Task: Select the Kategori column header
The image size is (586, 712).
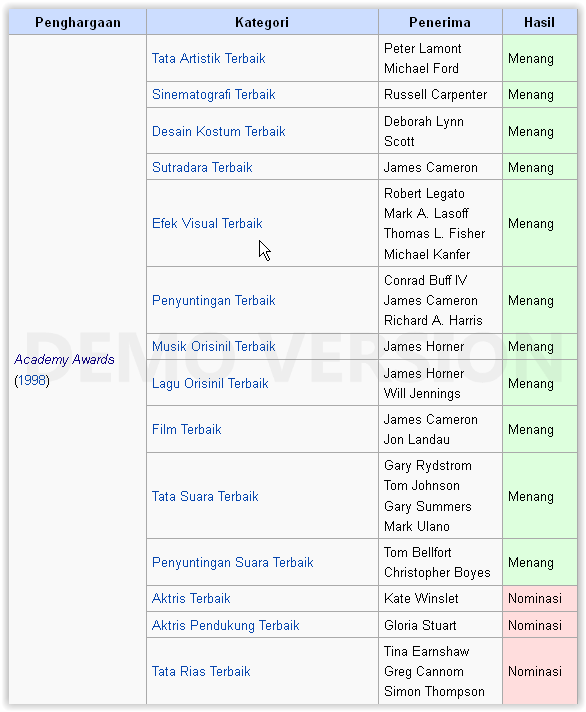Action: [262, 22]
